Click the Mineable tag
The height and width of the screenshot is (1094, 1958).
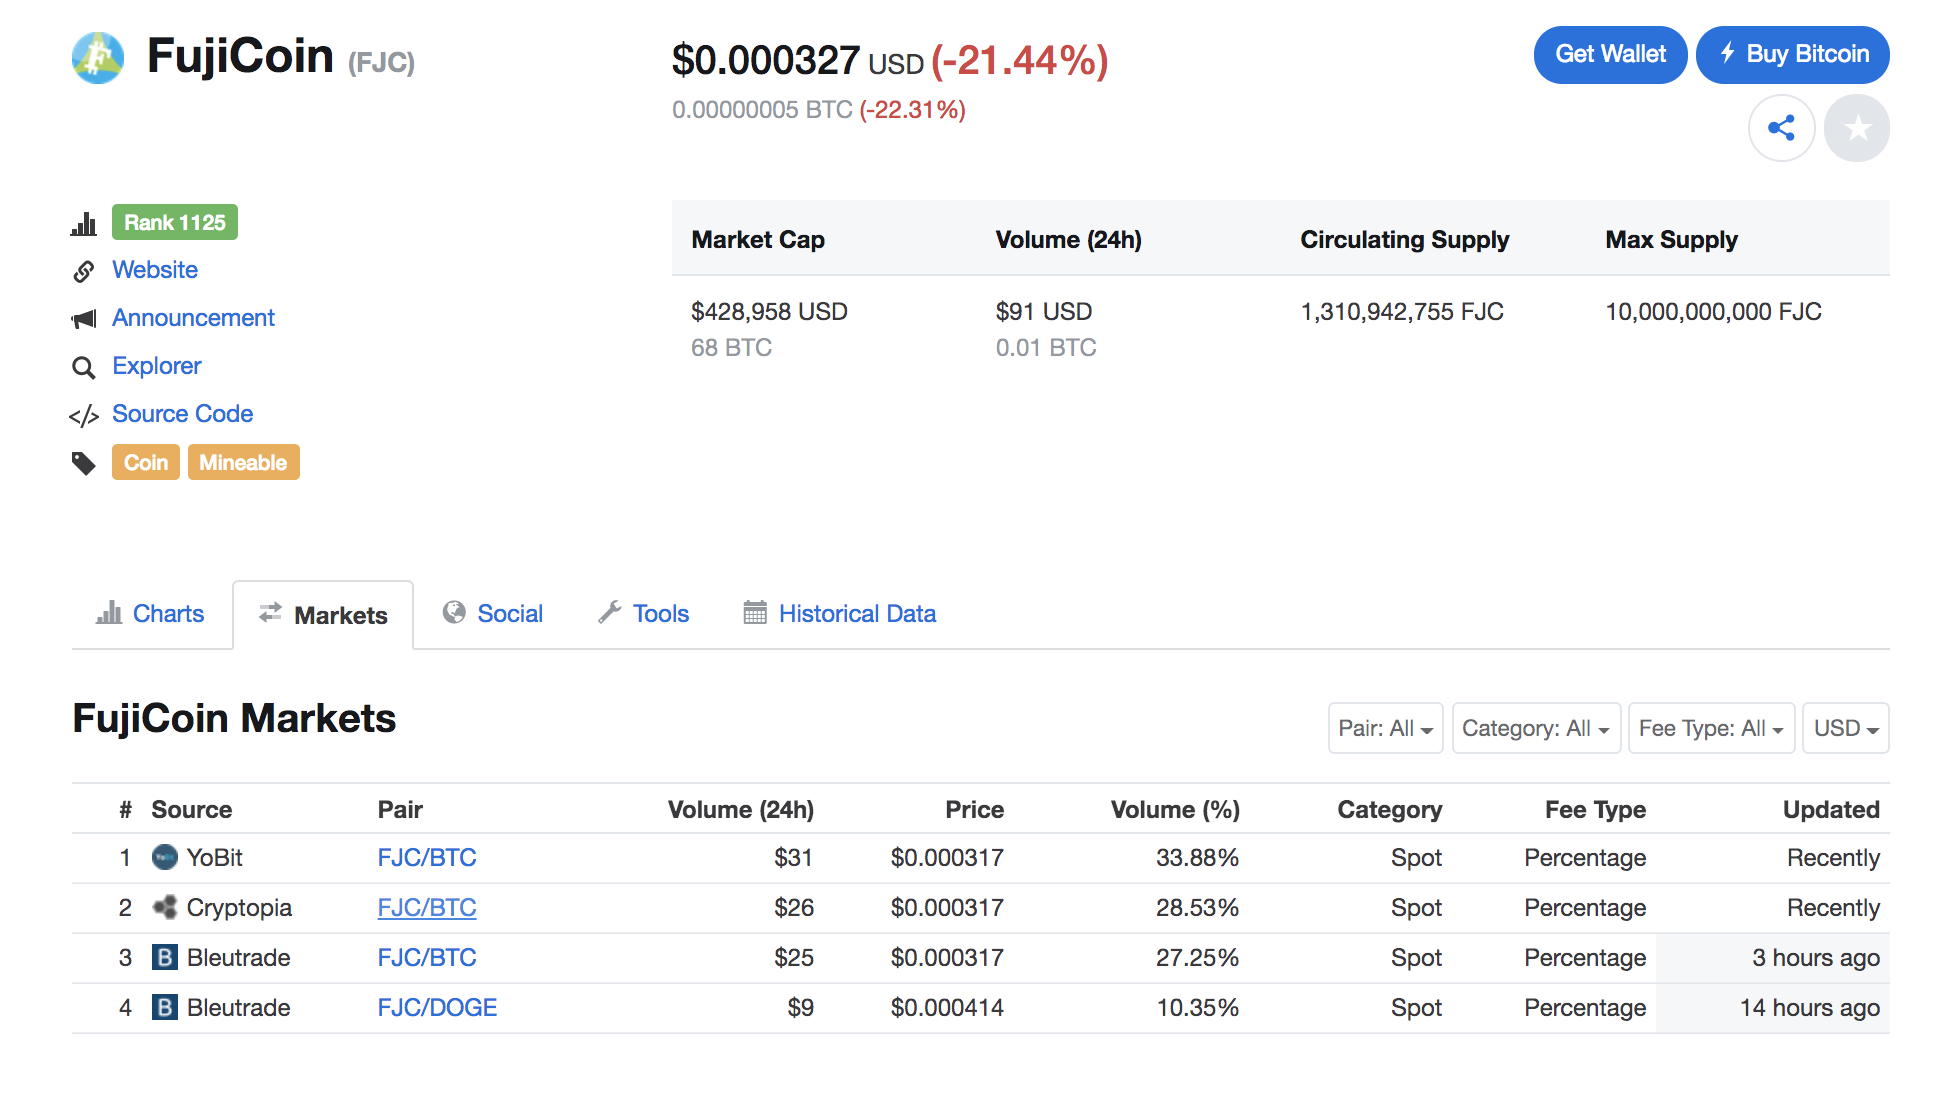243,462
